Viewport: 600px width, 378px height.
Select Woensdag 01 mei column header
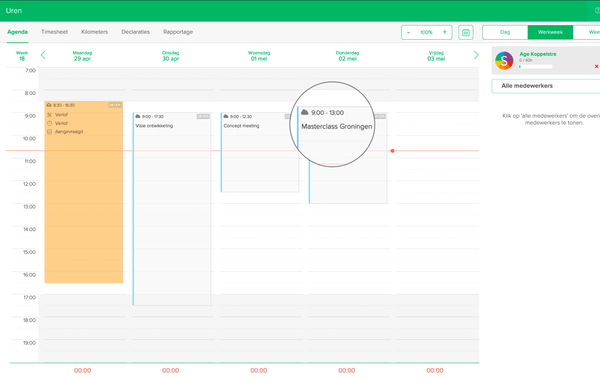(x=259, y=56)
